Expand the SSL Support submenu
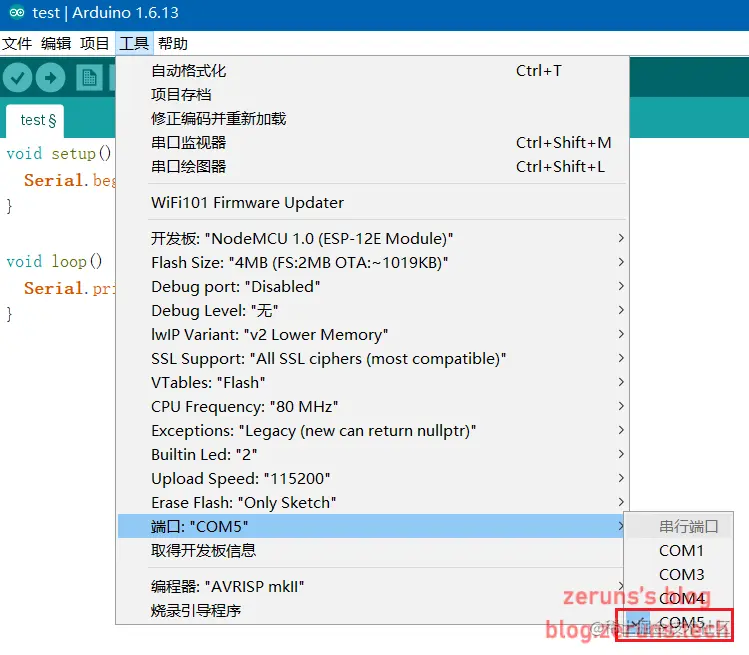The height and width of the screenshot is (655, 749). (372, 358)
